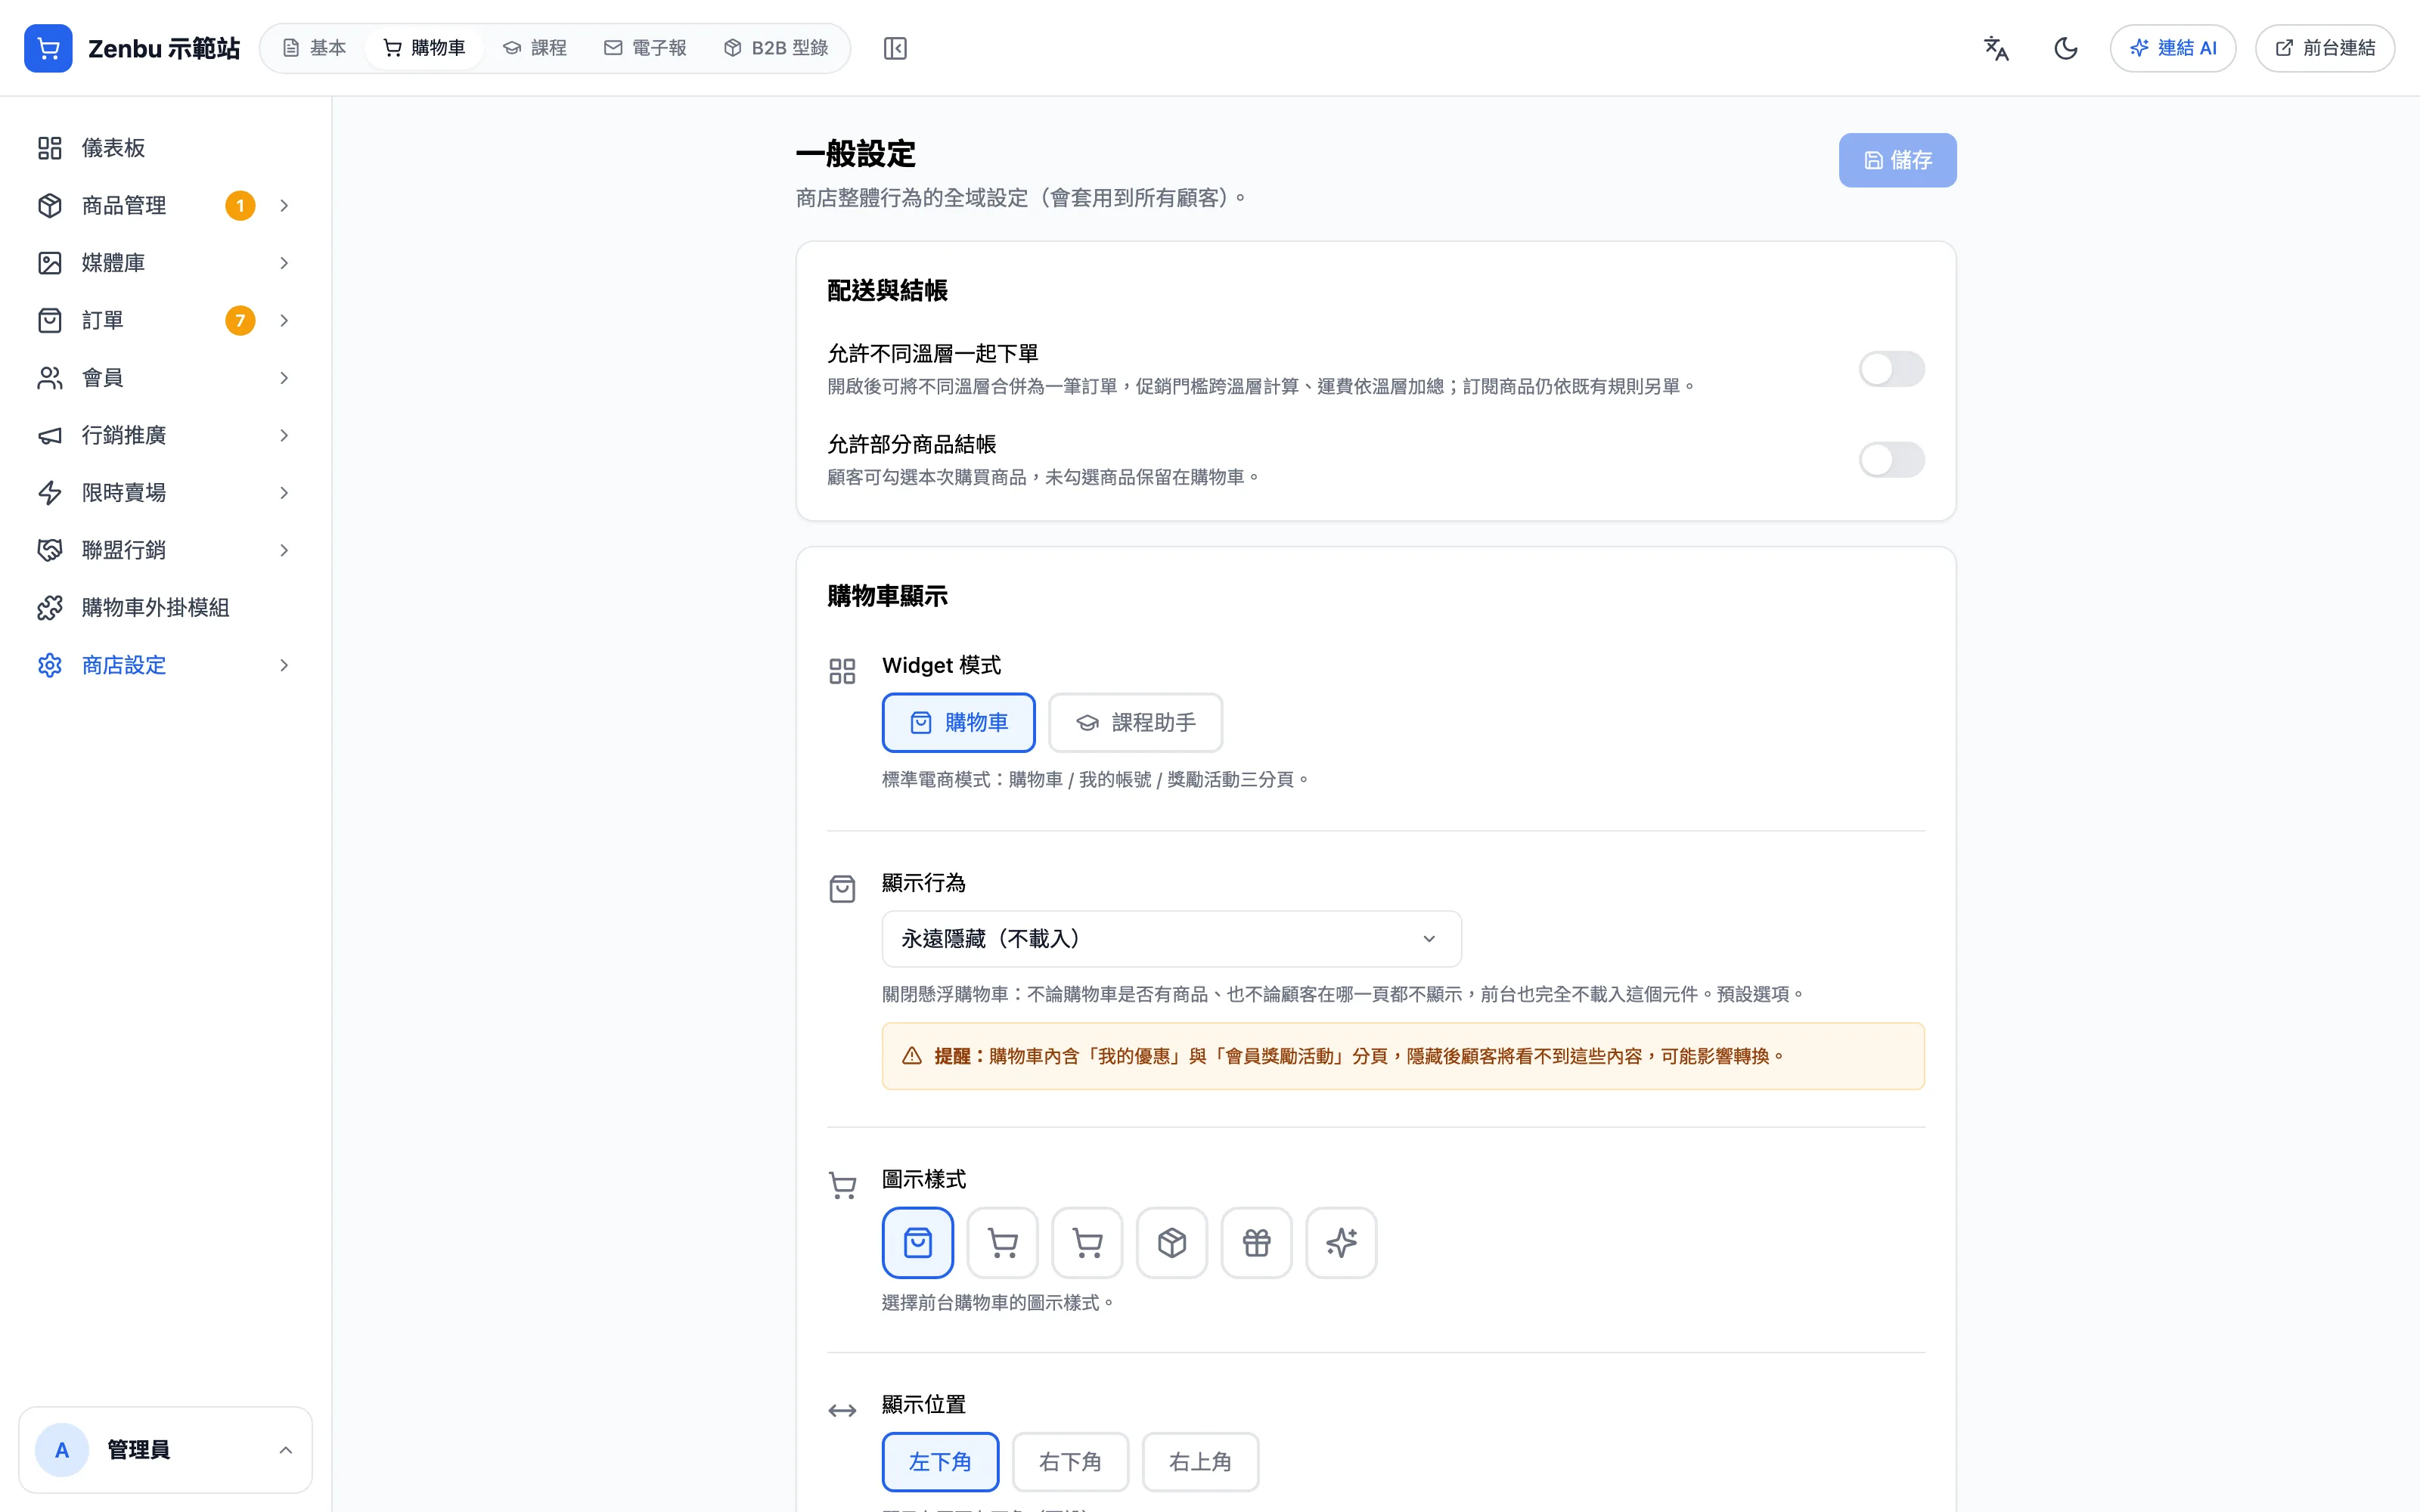This screenshot has height=1512, width=2420.
Task: Choose 右下角 display position
Action: point(1071,1462)
